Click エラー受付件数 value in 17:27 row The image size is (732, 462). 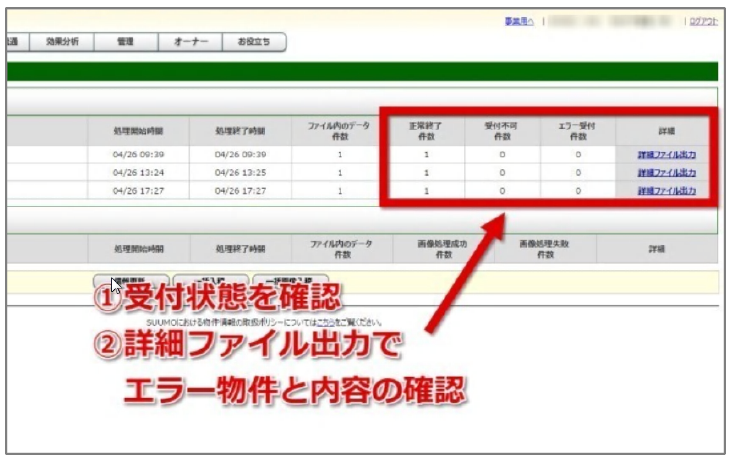577,191
